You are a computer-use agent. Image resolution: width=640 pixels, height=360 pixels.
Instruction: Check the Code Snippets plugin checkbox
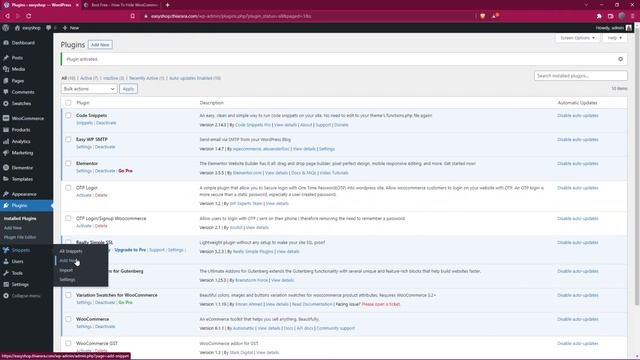coord(68,116)
